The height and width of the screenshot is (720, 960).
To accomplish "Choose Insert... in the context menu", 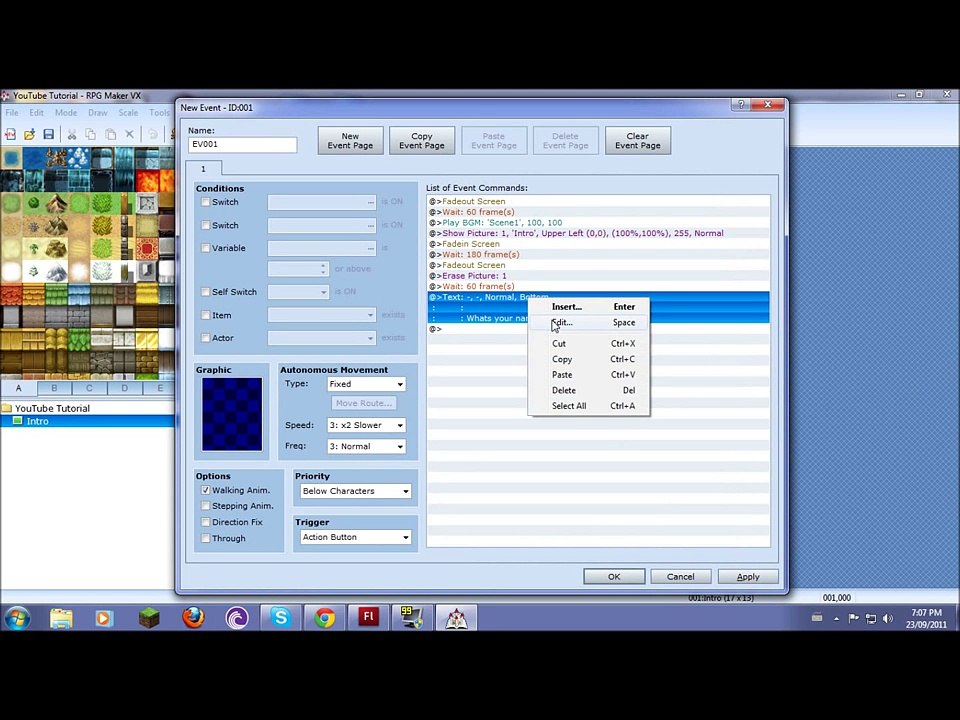I will [588, 307].
